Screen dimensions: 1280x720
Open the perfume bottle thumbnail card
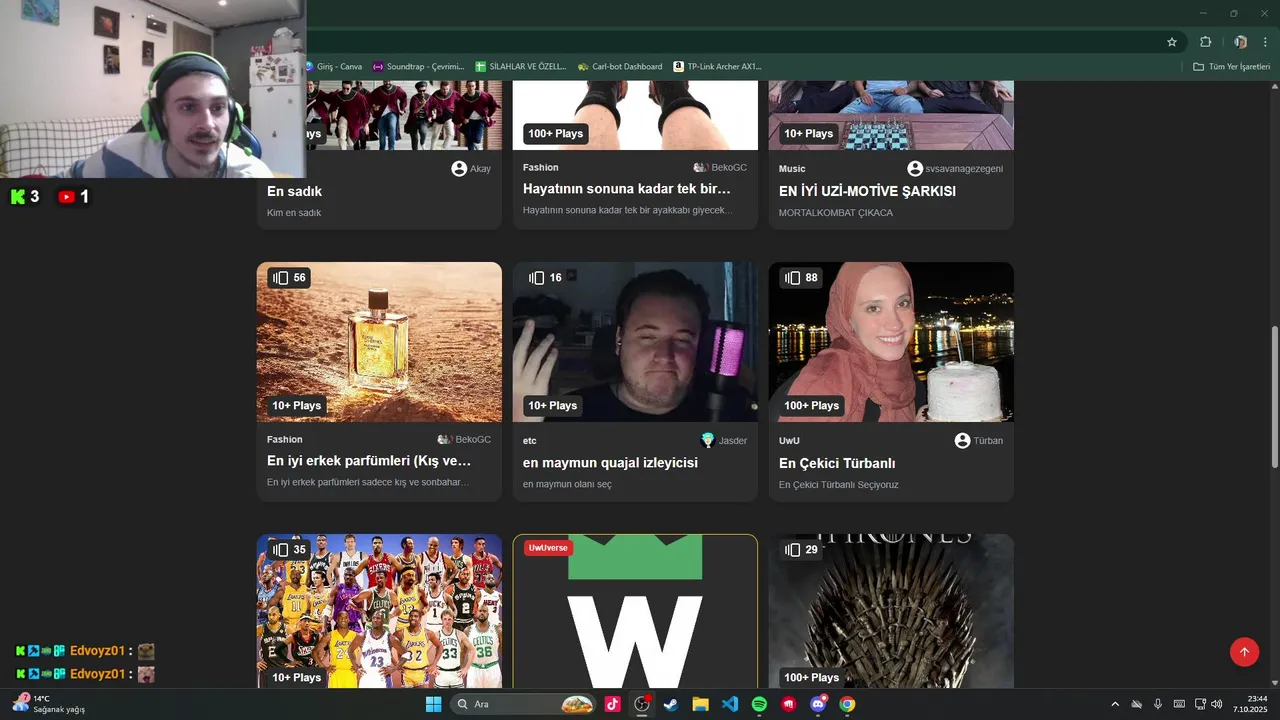379,342
